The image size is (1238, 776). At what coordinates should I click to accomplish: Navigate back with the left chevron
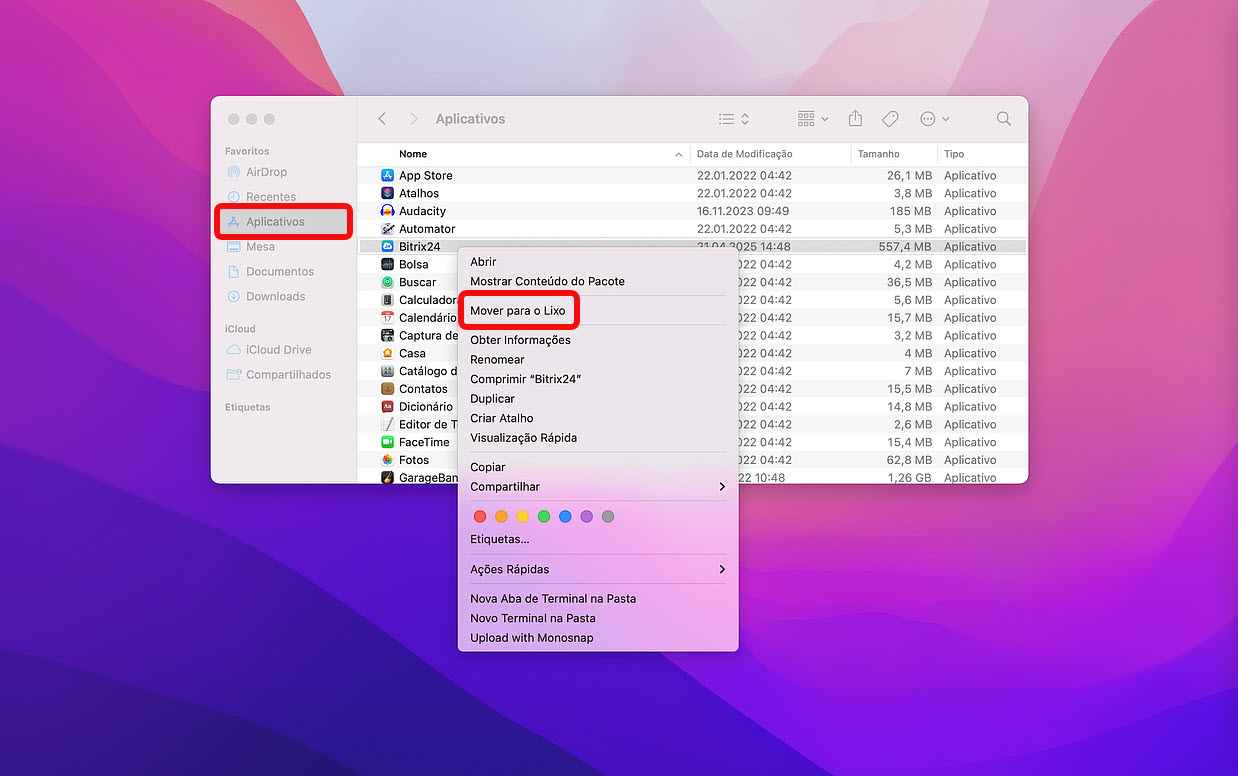click(382, 119)
